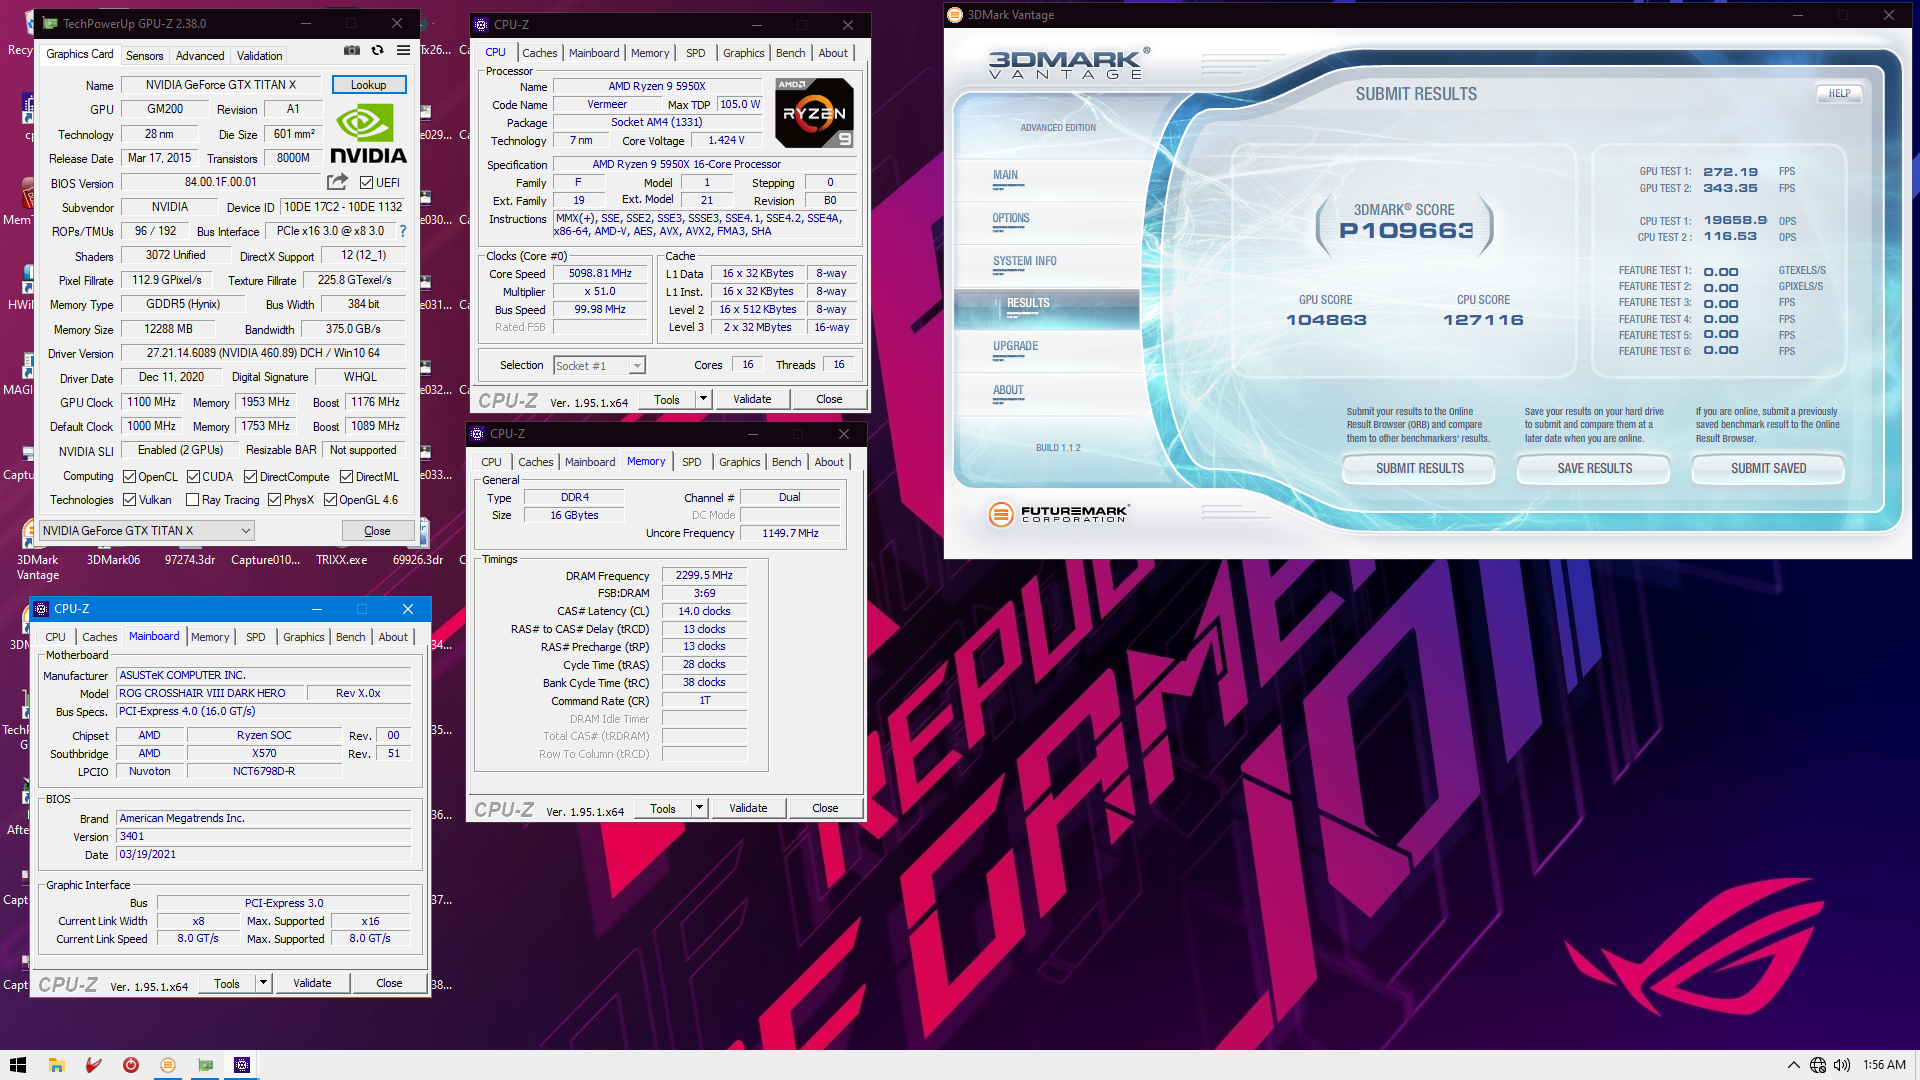
Task: Toggle the OpenGL 4.6 checkbox
Action: click(x=330, y=500)
